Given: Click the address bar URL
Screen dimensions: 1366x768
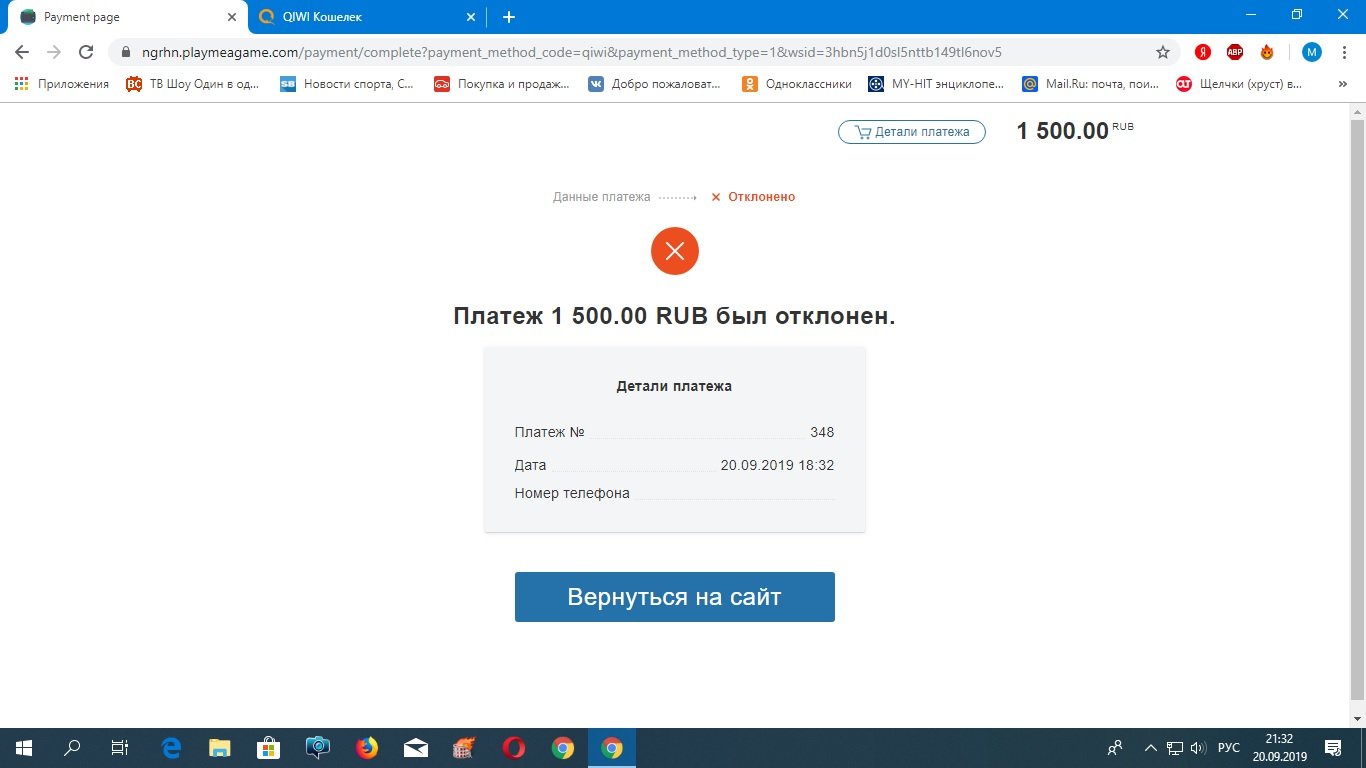Looking at the screenshot, I should tap(570, 52).
